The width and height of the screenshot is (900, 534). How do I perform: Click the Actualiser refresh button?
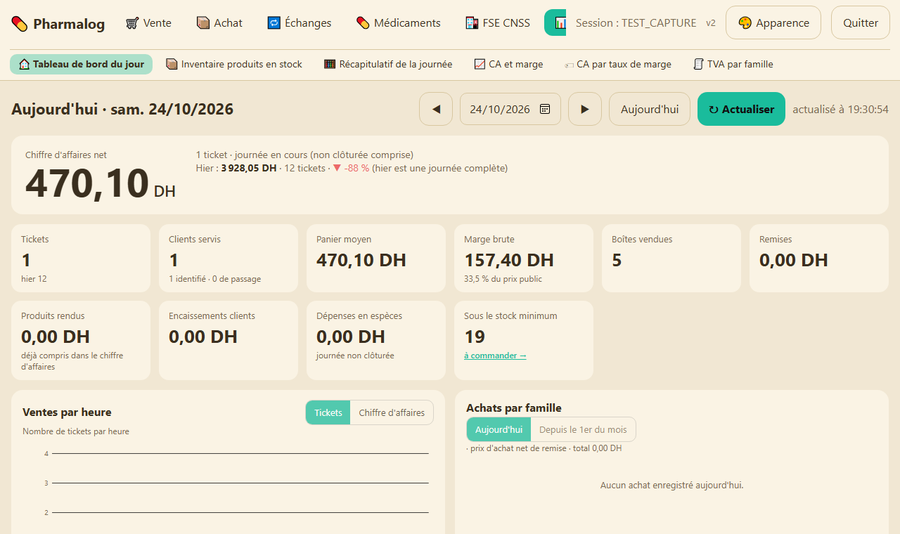(x=741, y=109)
